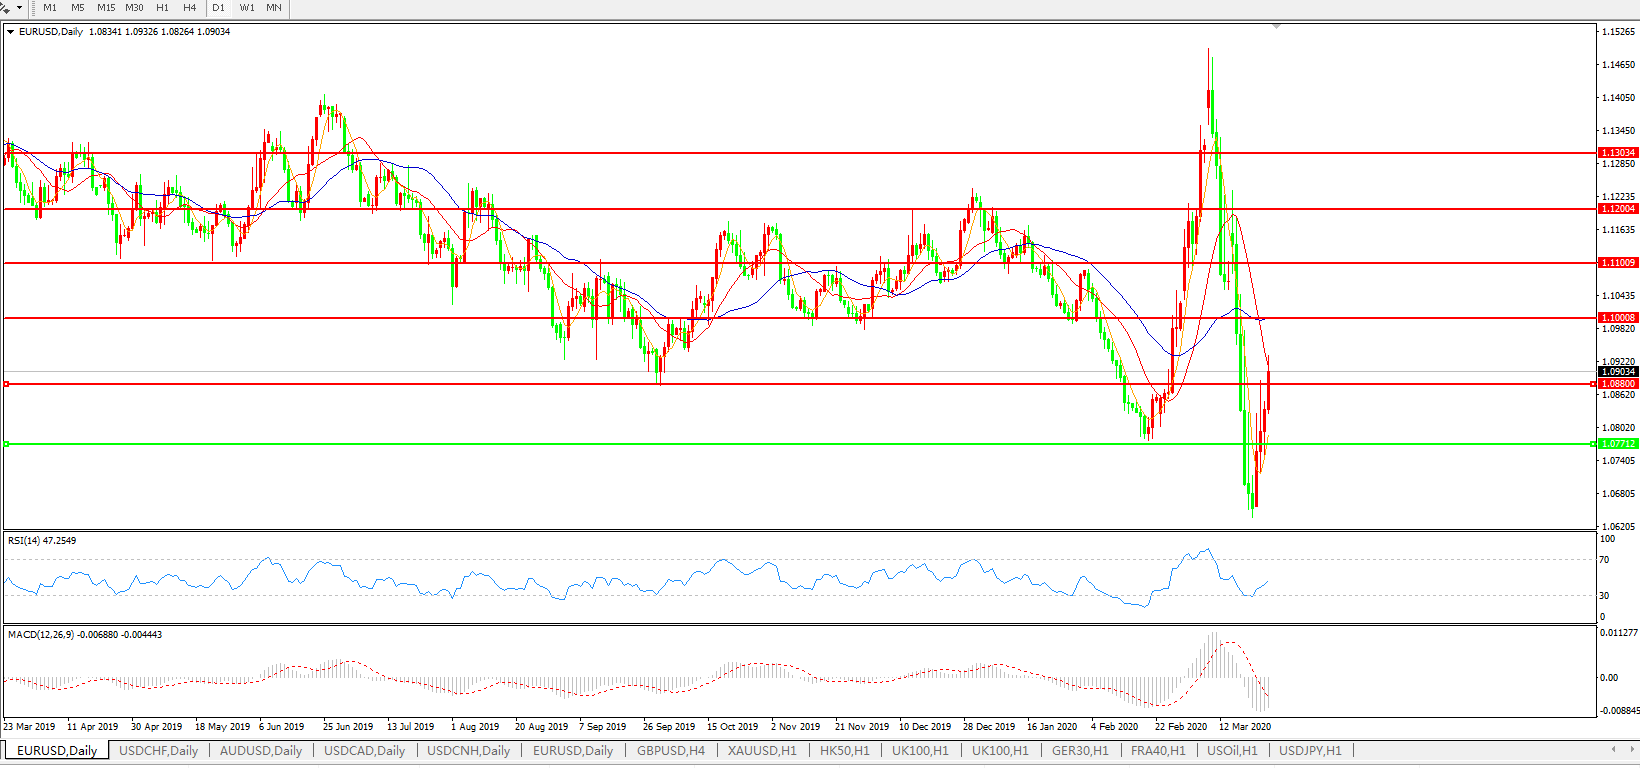
Task: Switch to the XAUUSD,H1 chart tab
Action: (x=762, y=751)
